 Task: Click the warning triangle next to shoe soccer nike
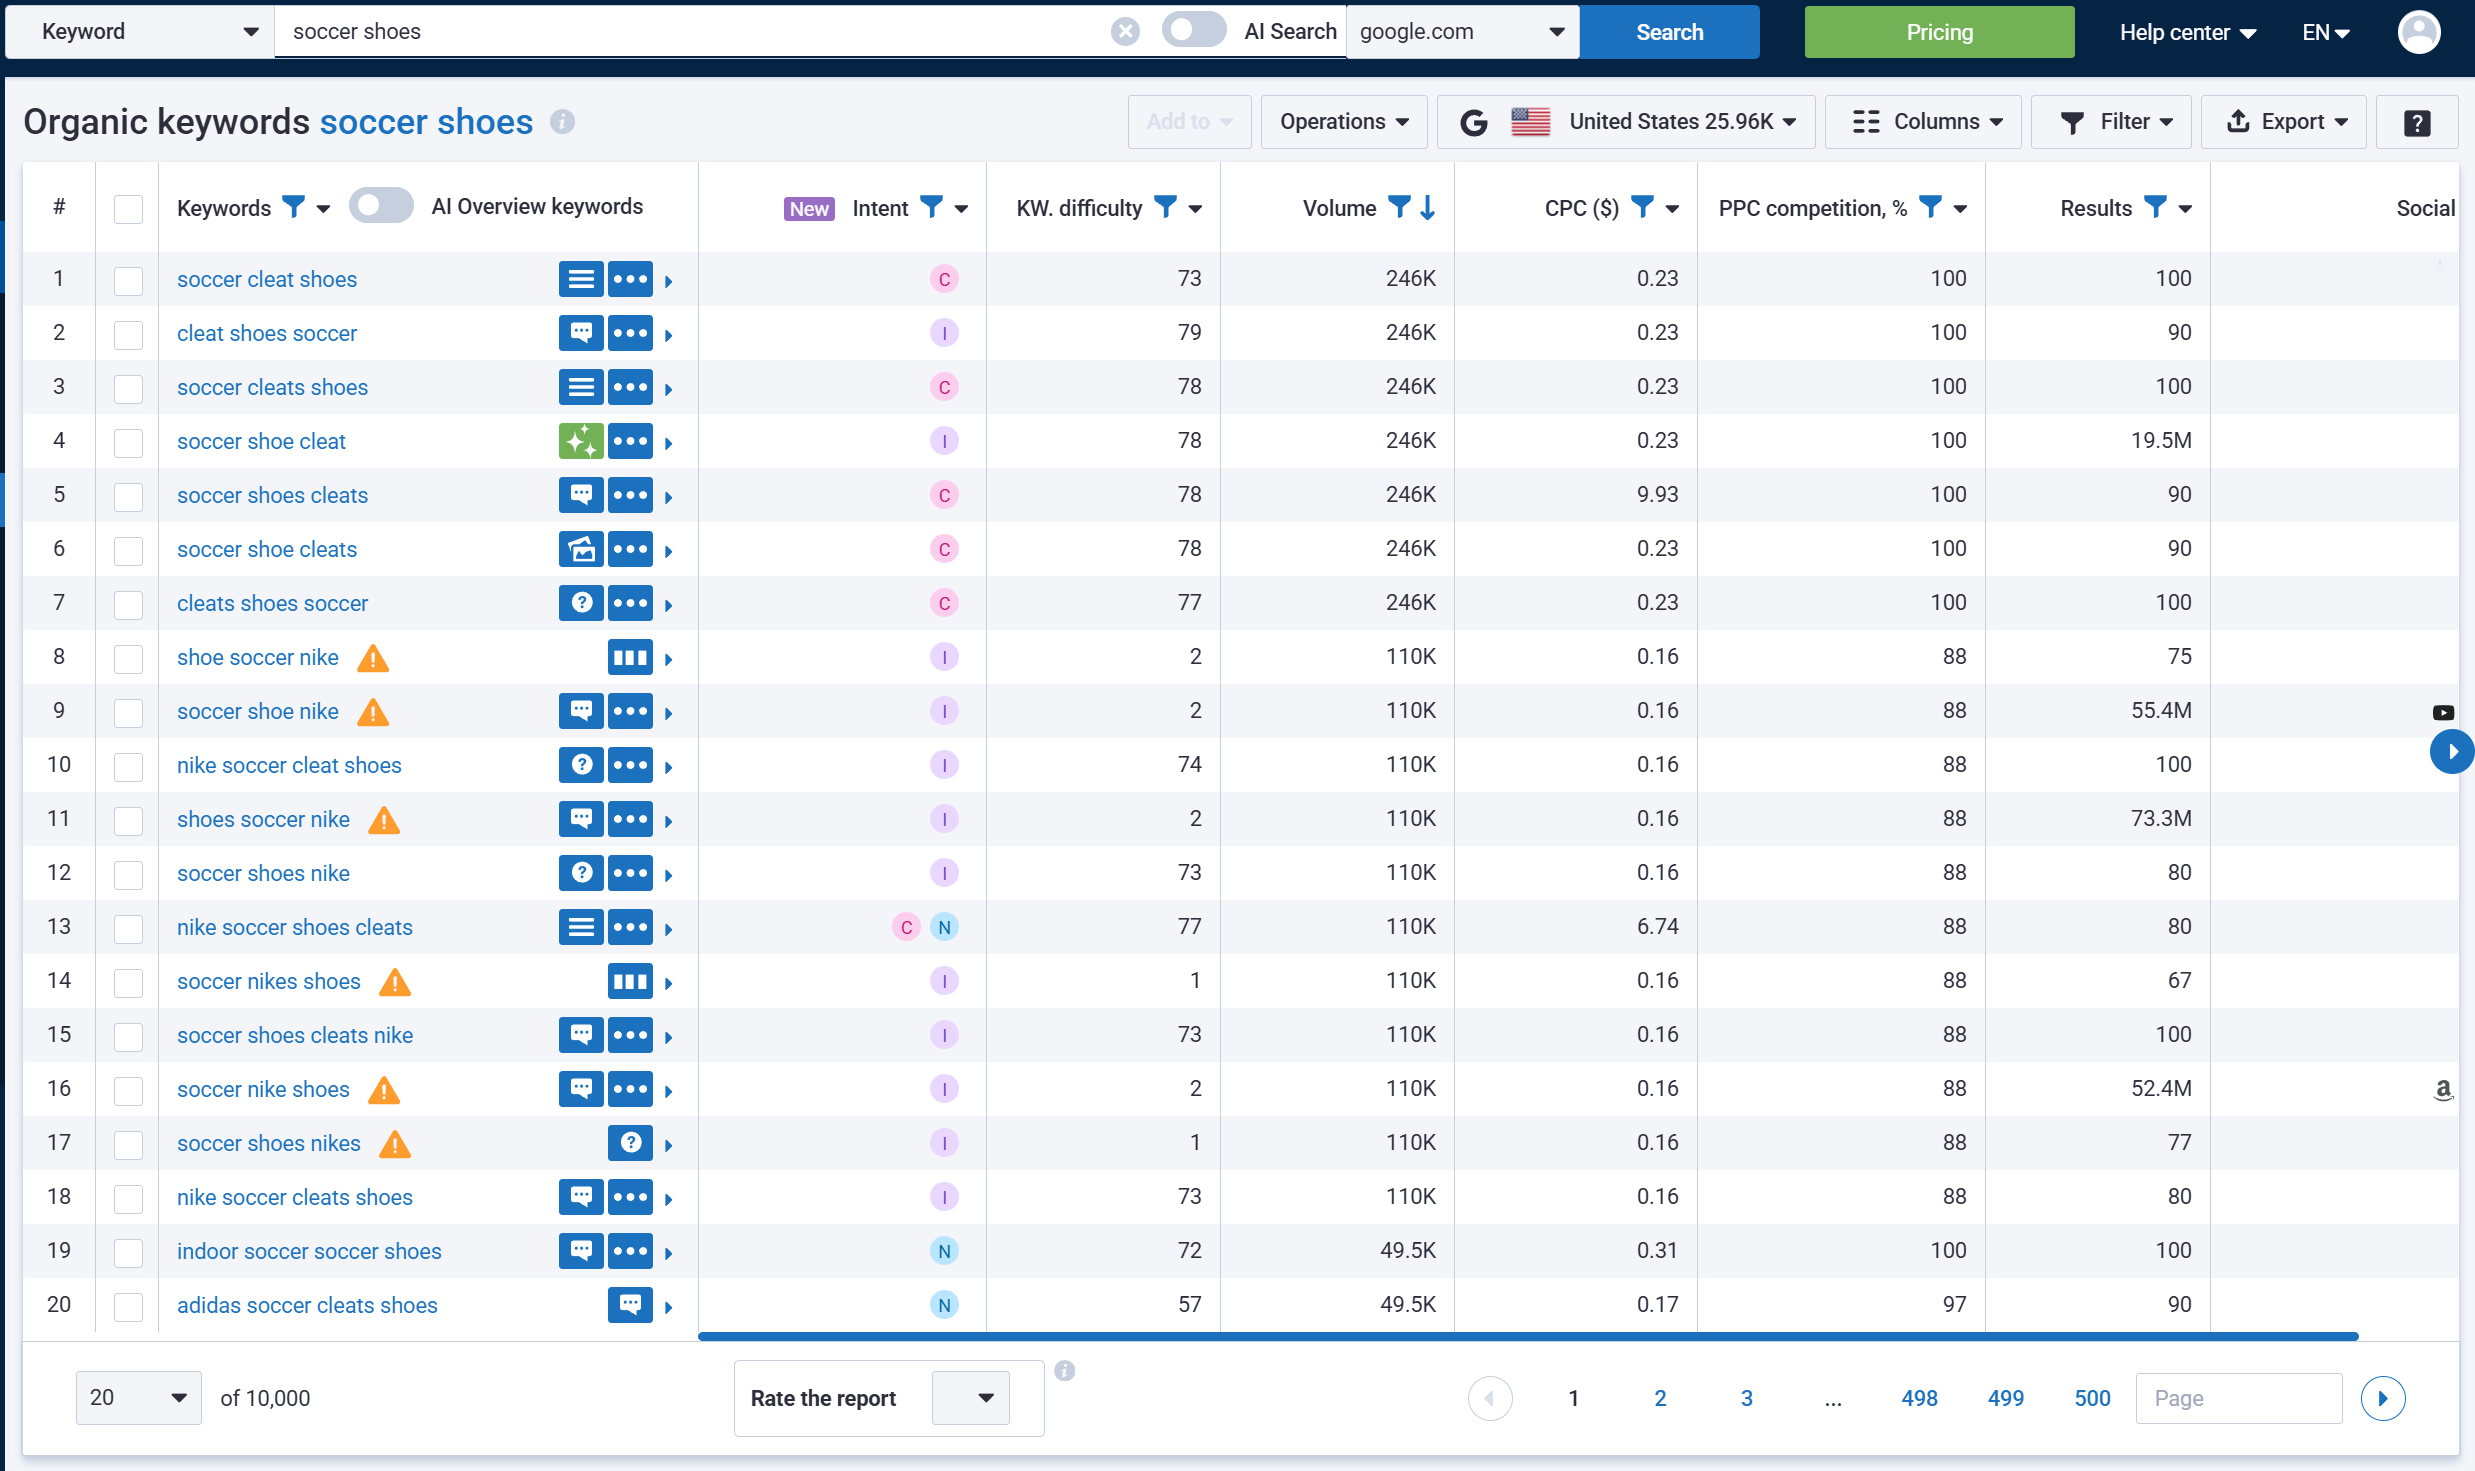[371, 658]
